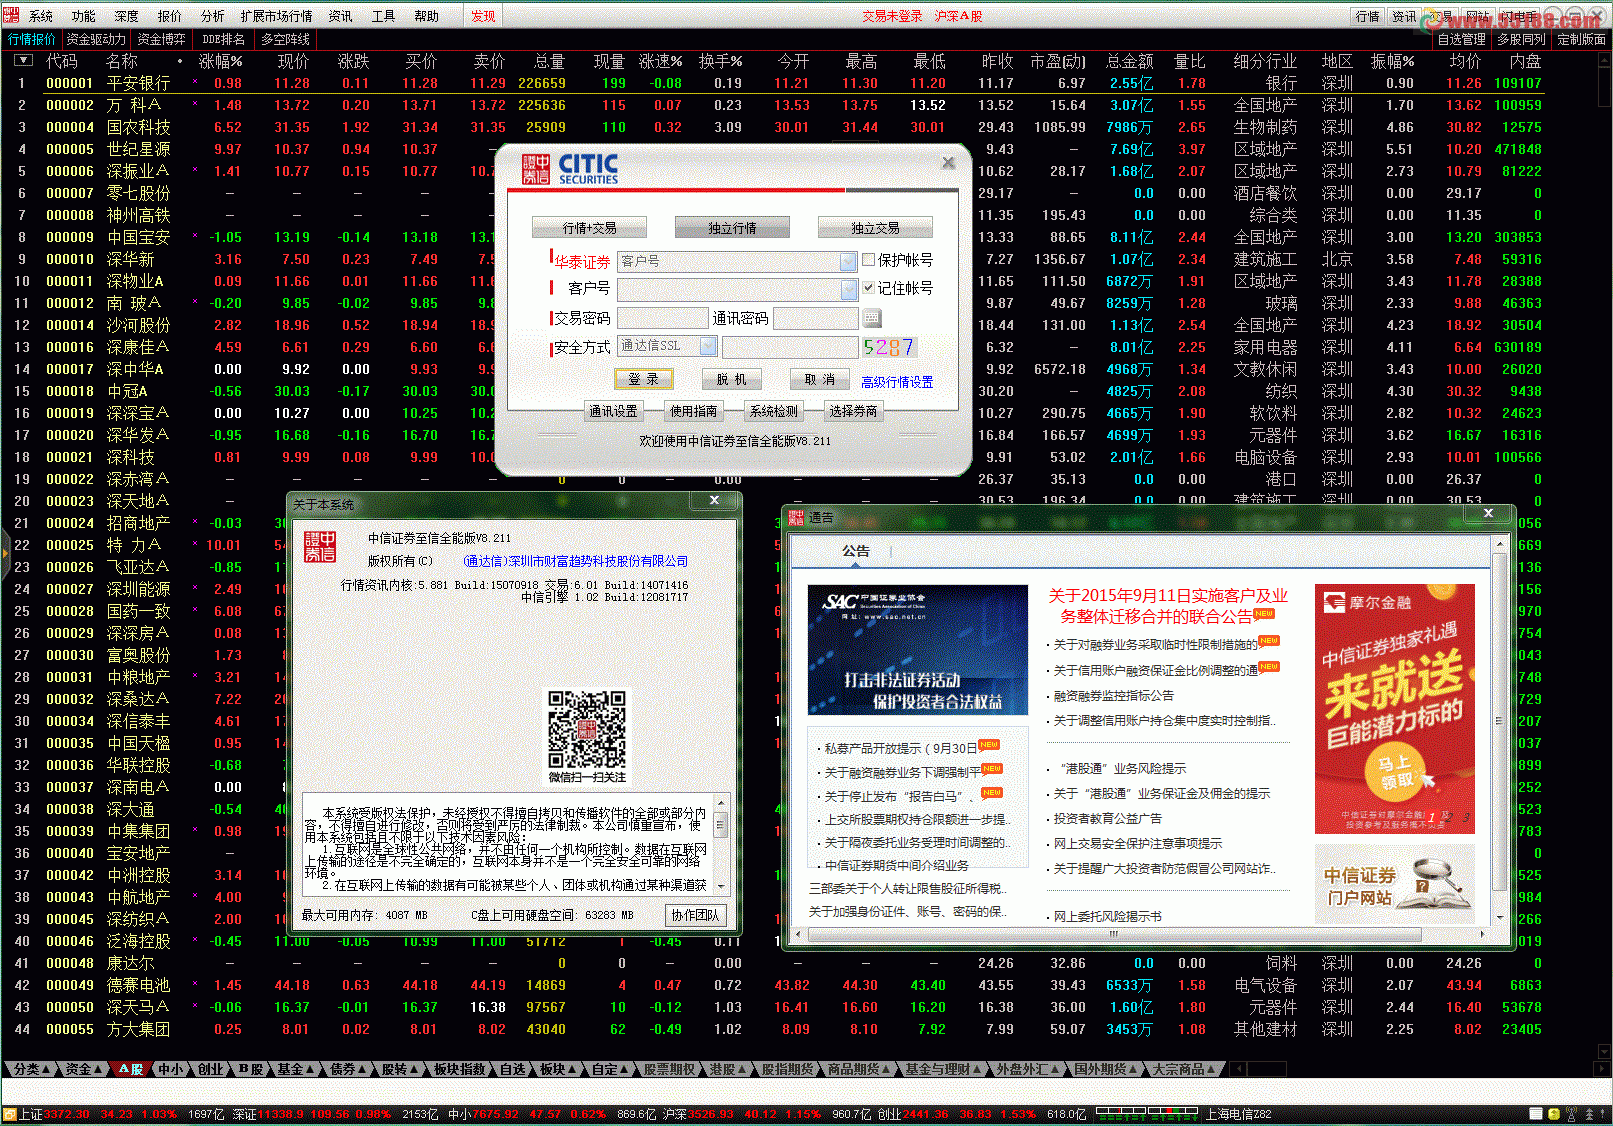Click the white square icon in the status bar tray

coord(1536,1114)
